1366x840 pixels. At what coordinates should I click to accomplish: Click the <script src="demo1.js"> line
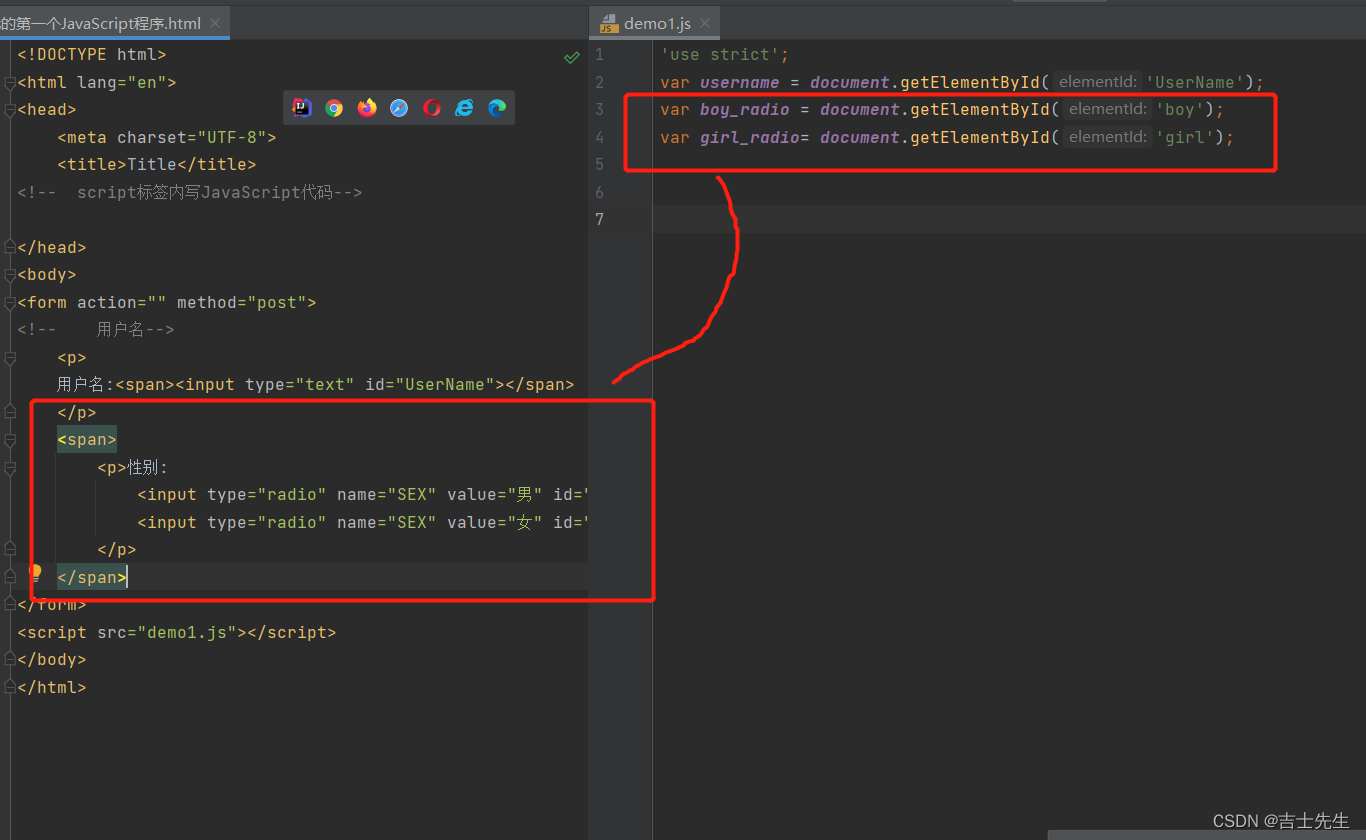(177, 632)
